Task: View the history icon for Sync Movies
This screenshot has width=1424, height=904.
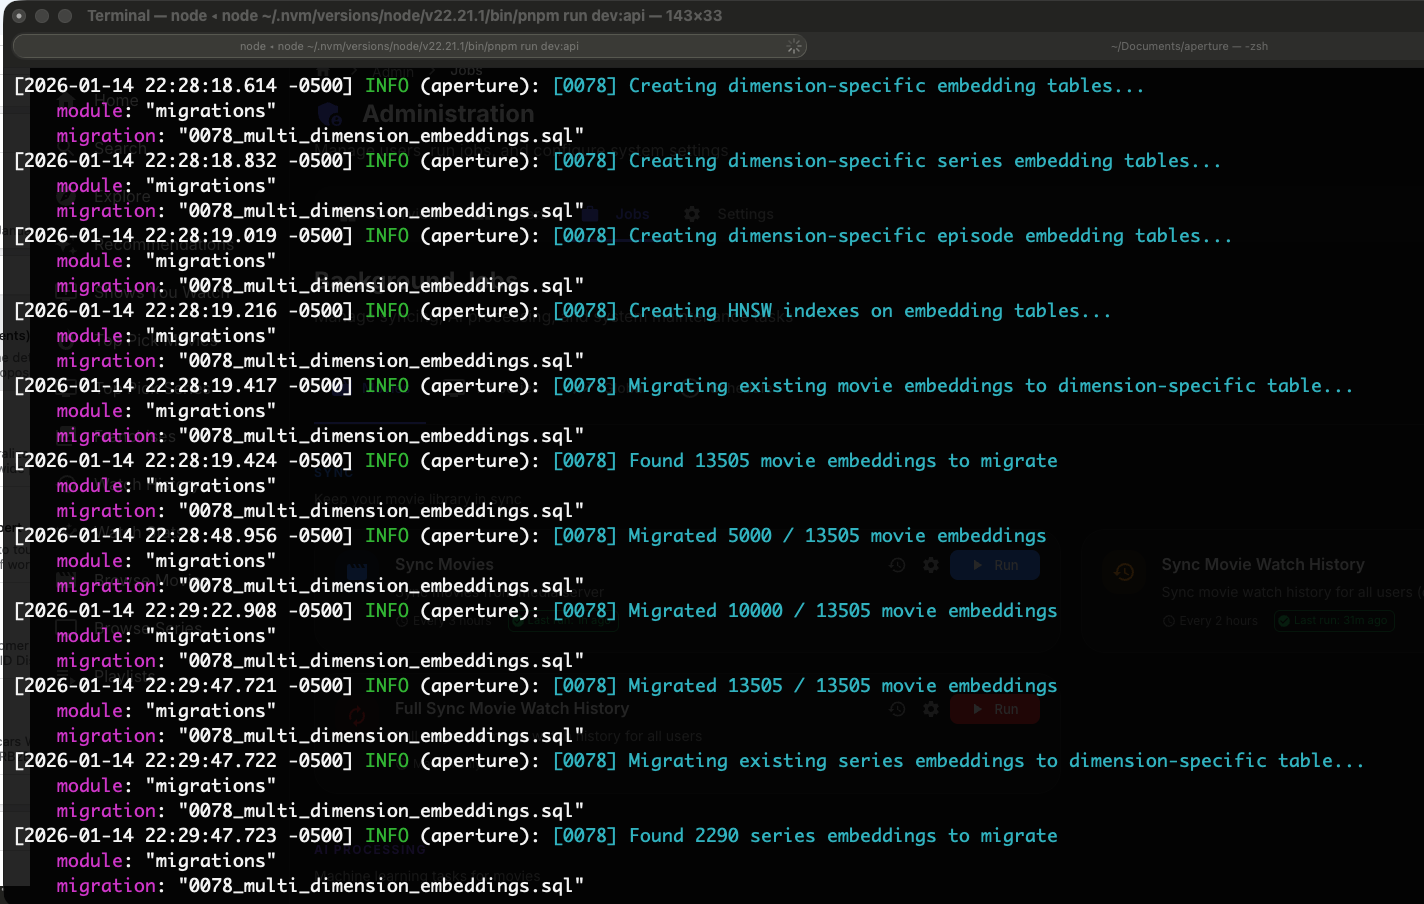Action: [897, 565]
